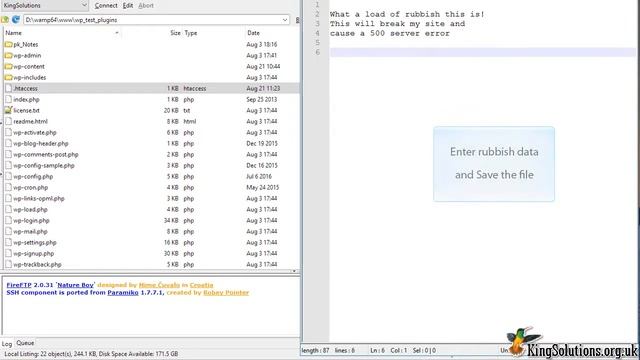Select the wp-settings.php file
Screen dimensions: 640x360
pyautogui.click(x=35, y=243)
